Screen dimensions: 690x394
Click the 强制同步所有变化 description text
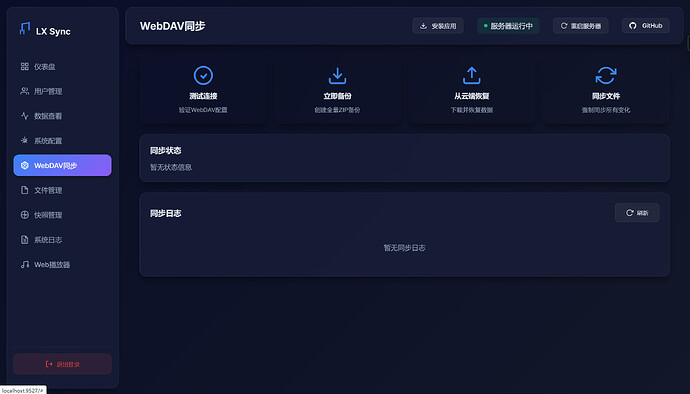(606, 110)
